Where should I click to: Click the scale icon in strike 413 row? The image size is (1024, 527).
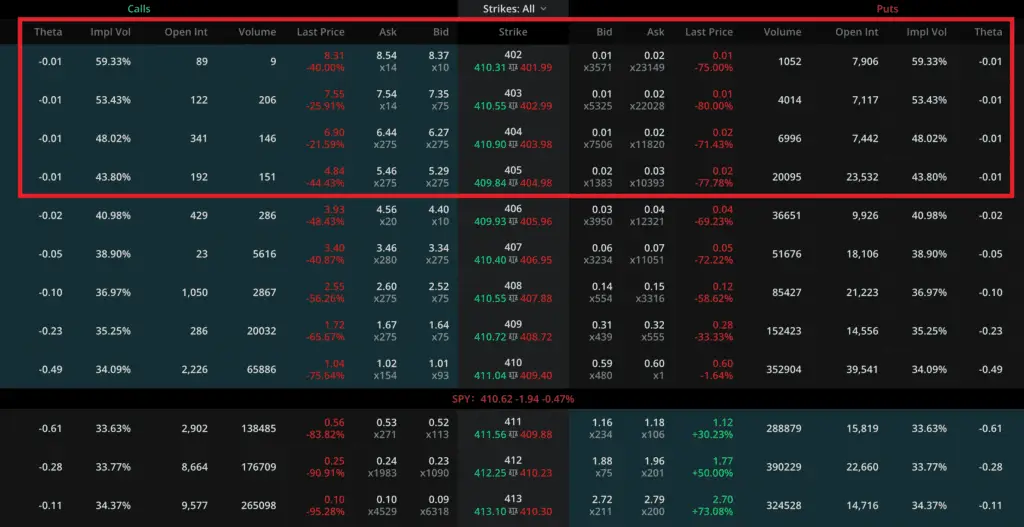pos(513,511)
